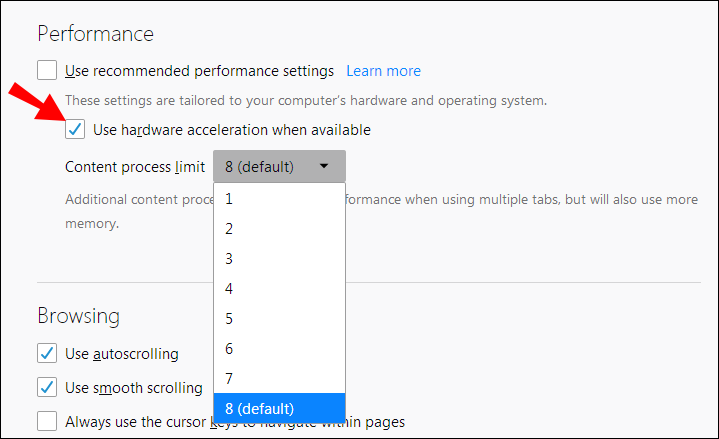Screen dimensions: 719x439
Task: Click the Use autoscrolling label text
Action: (122, 353)
